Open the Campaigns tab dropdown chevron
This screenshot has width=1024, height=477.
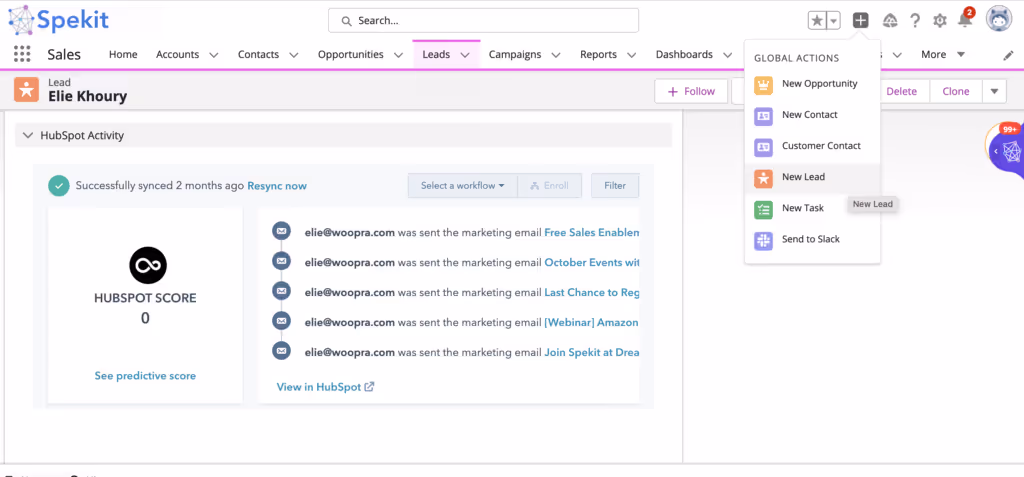(x=556, y=56)
